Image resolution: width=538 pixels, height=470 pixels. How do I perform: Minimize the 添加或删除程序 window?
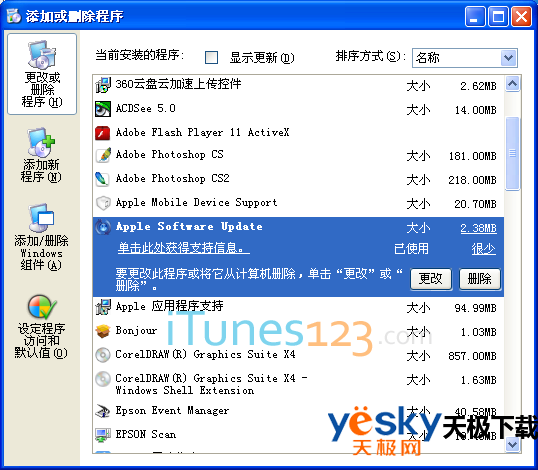pos(475,16)
